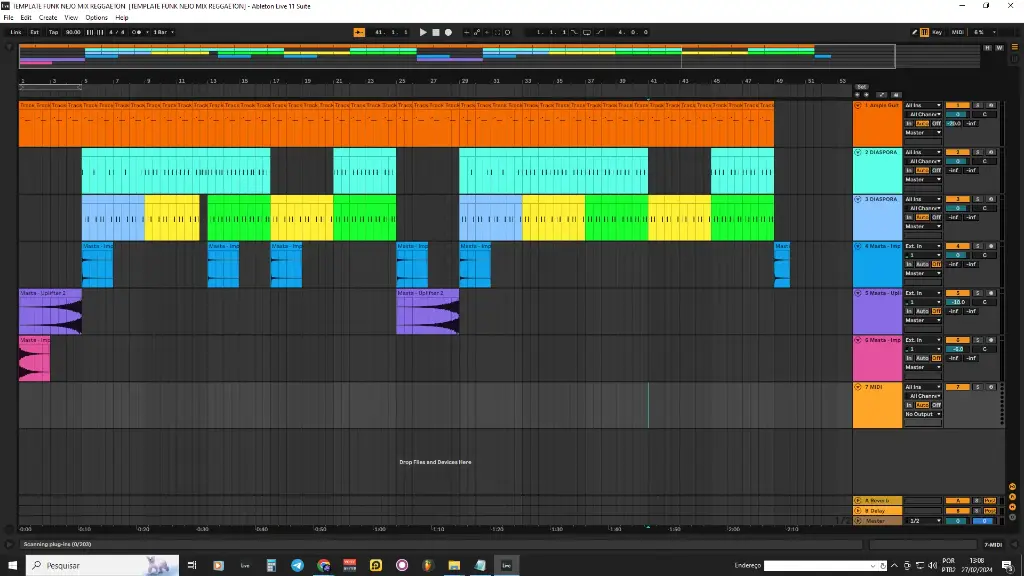
Task: Deactivate track 3 DIASPORA using its activator
Action: pyautogui.click(x=957, y=199)
